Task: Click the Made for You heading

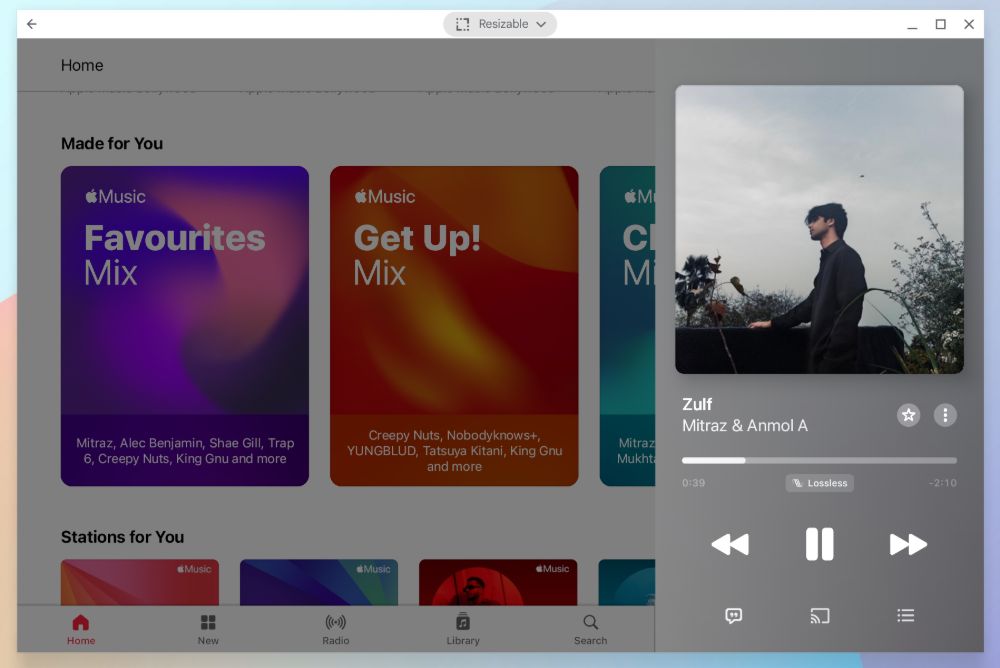Action: (112, 144)
